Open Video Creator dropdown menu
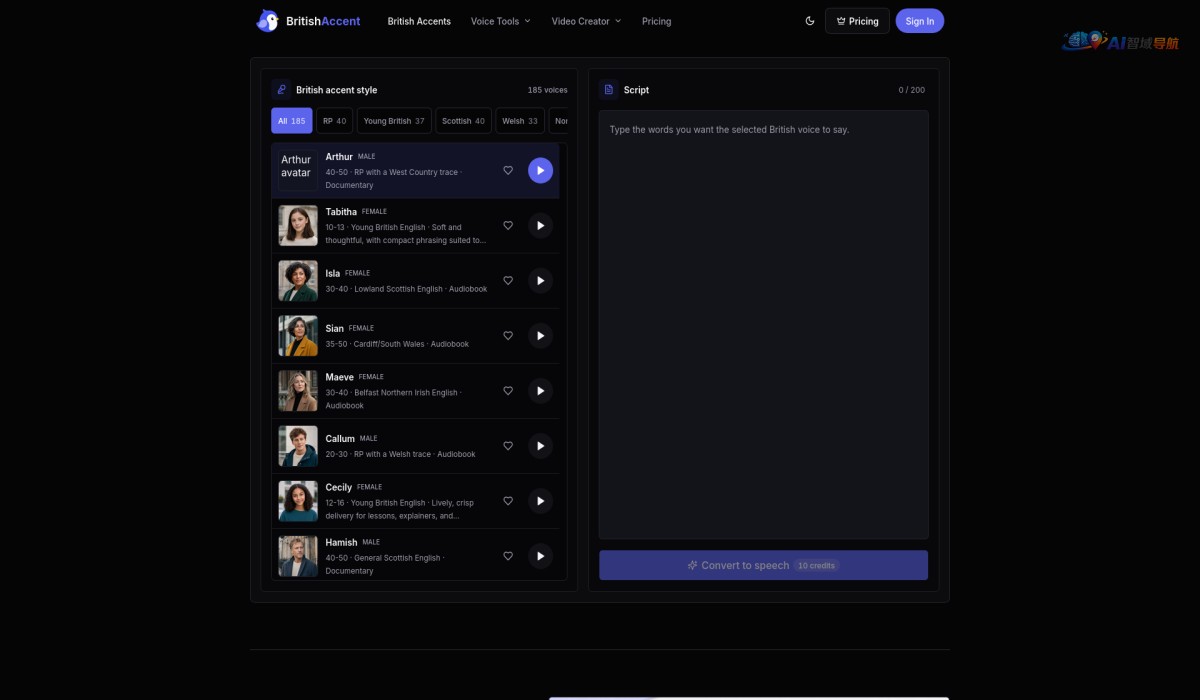 tap(586, 21)
